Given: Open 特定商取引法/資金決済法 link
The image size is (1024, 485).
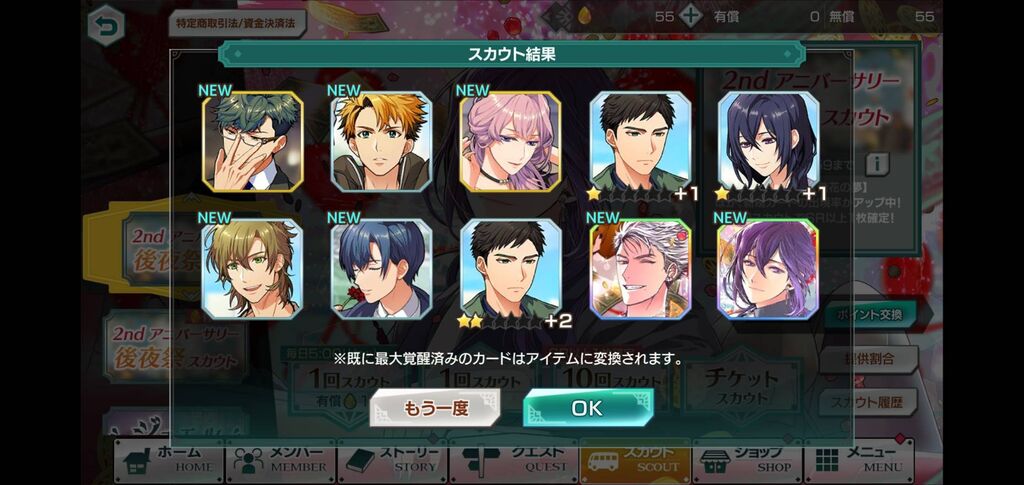Looking at the screenshot, I should pyautogui.click(x=237, y=23).
